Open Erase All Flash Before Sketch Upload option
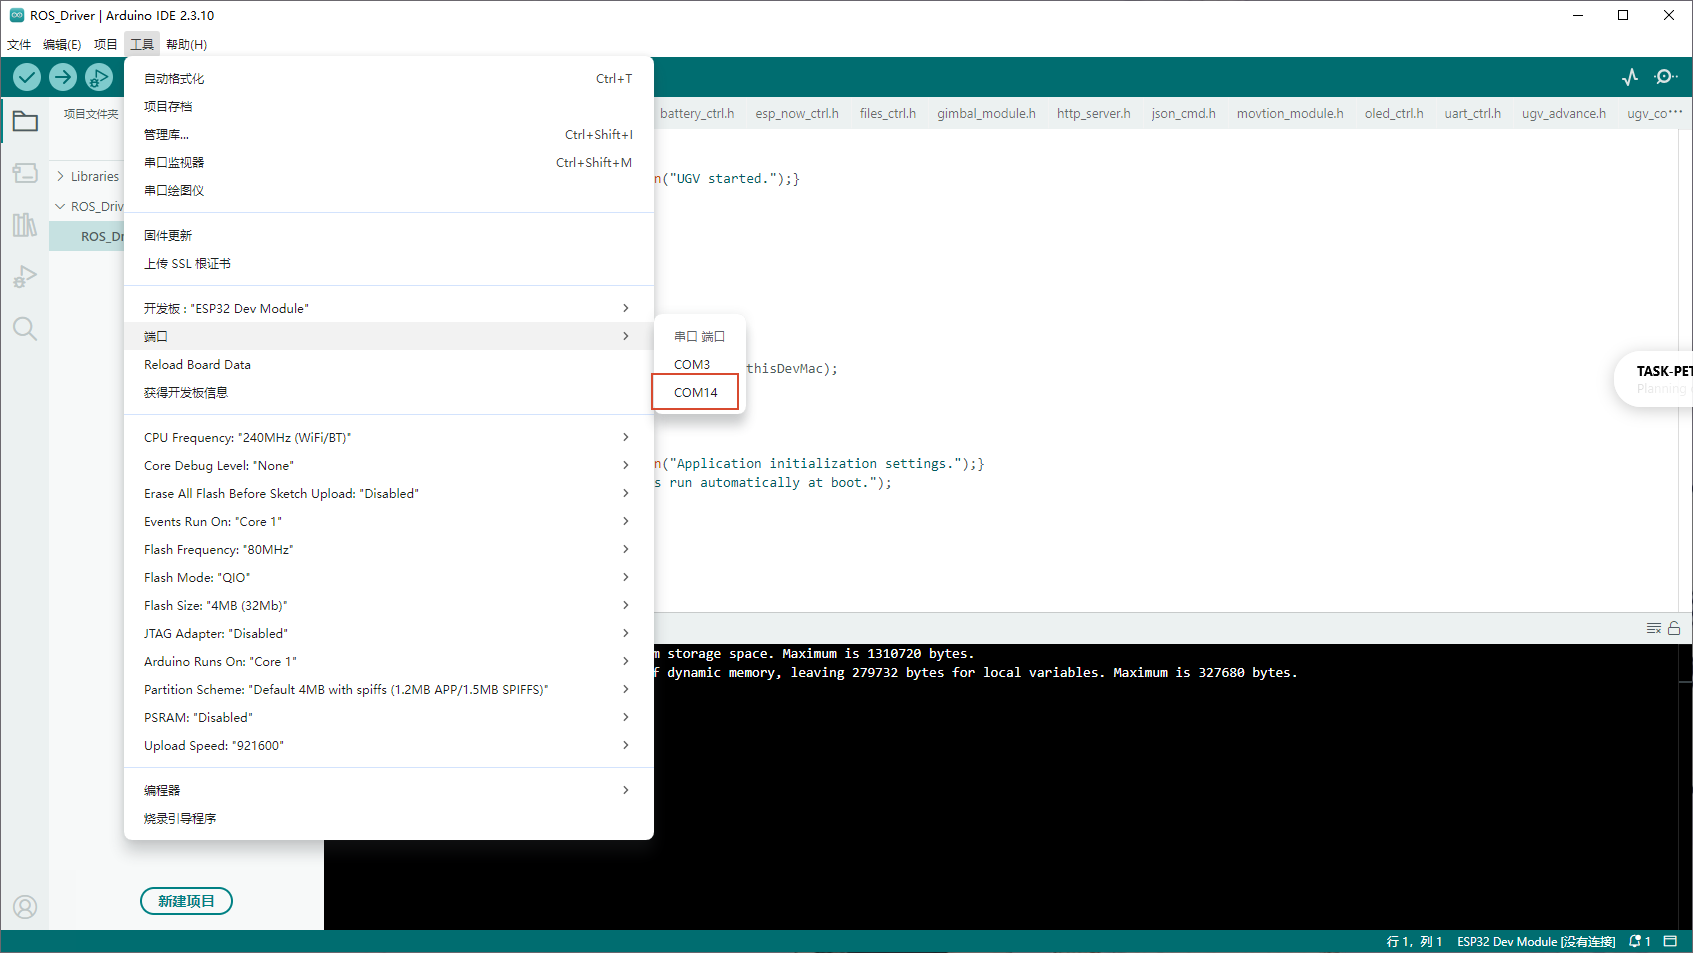This screenshot has height=953, width=1693. (389, 493)
